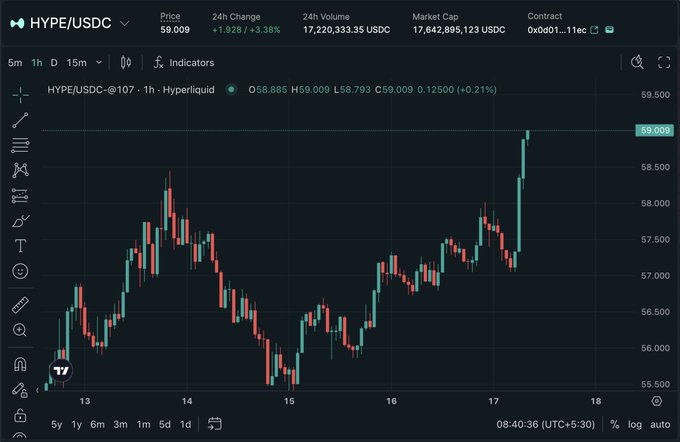Switch to the 5m timeframe
The height and width of the screenshot is (442, 680).
(15, 63)
